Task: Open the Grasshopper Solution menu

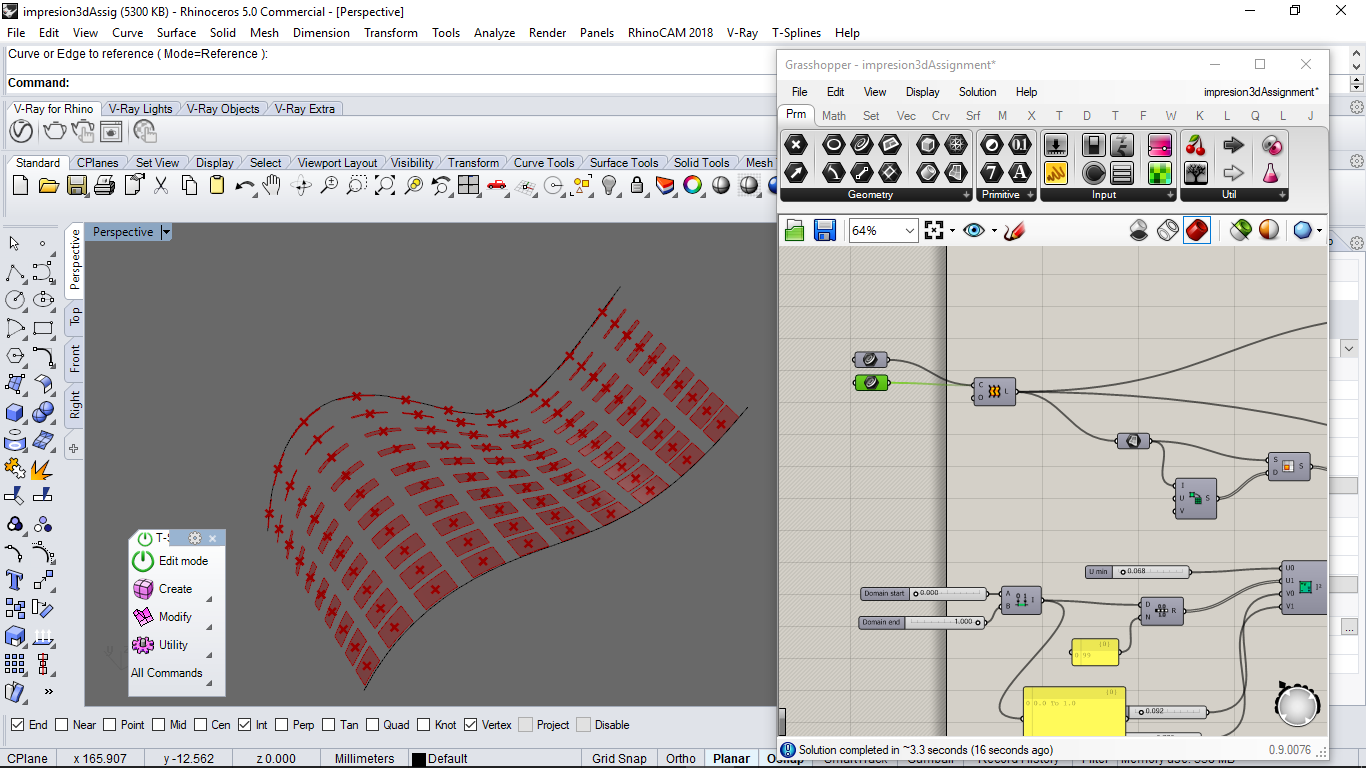Action: (977, 91)
